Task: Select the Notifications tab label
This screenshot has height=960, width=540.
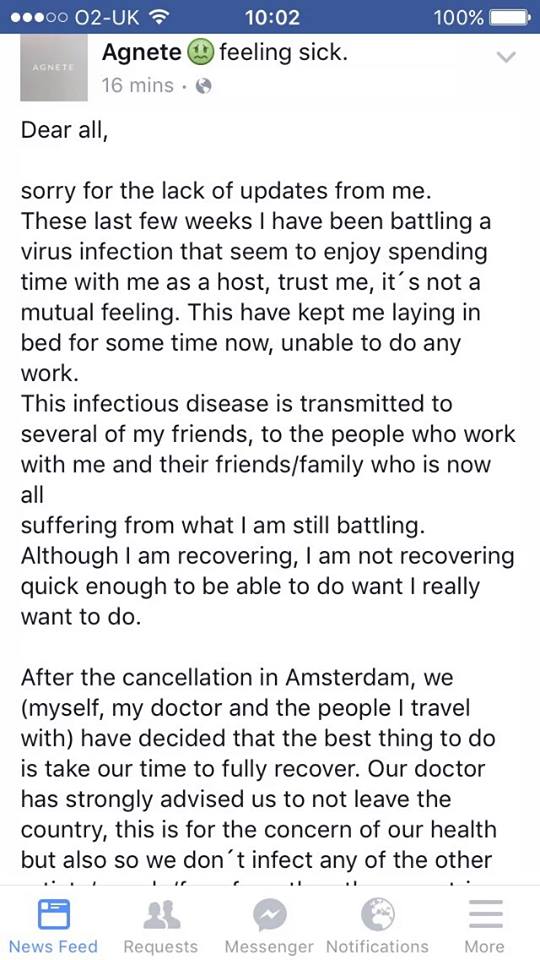Action: coord(377,946)
